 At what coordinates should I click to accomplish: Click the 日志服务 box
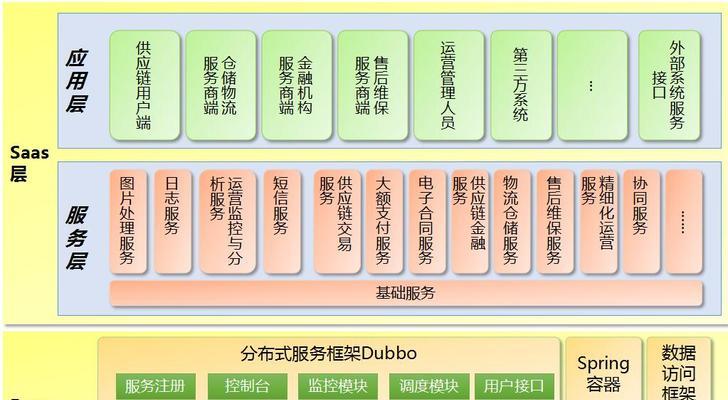click(173, 222)
